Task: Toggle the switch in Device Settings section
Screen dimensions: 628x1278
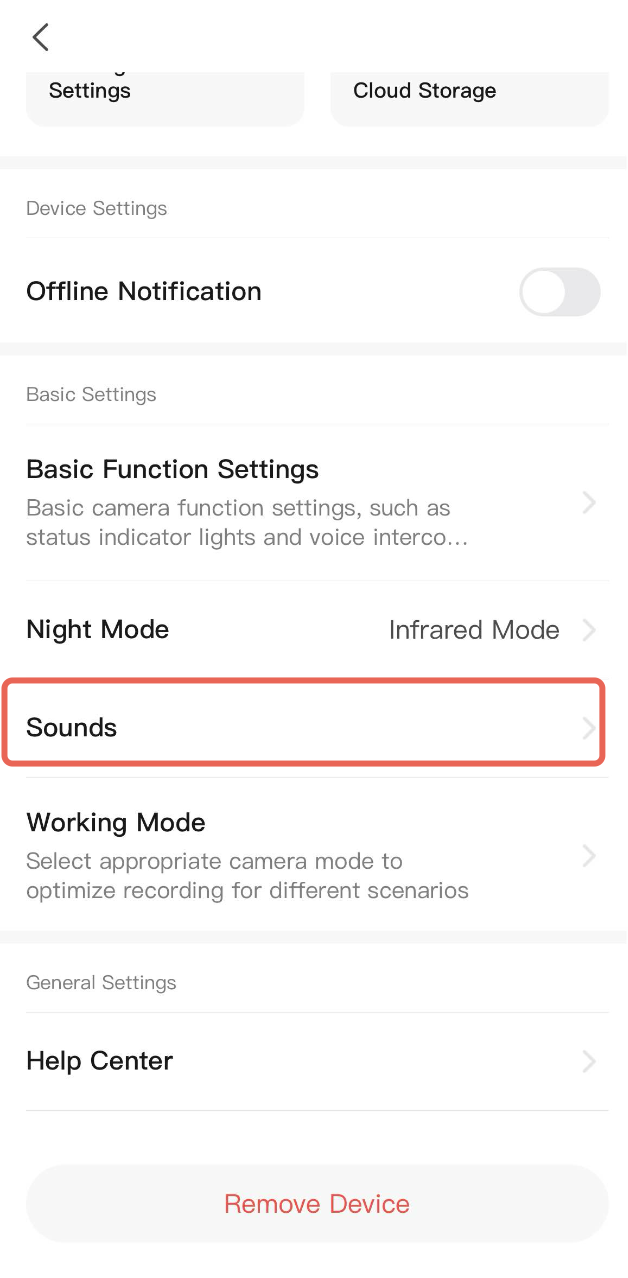Action: coord(560,291)
